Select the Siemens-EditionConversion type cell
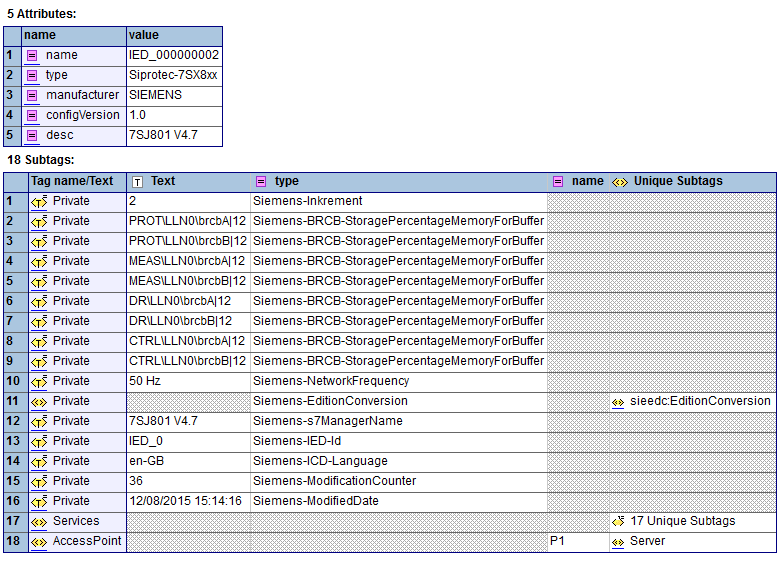 [398, 402]
